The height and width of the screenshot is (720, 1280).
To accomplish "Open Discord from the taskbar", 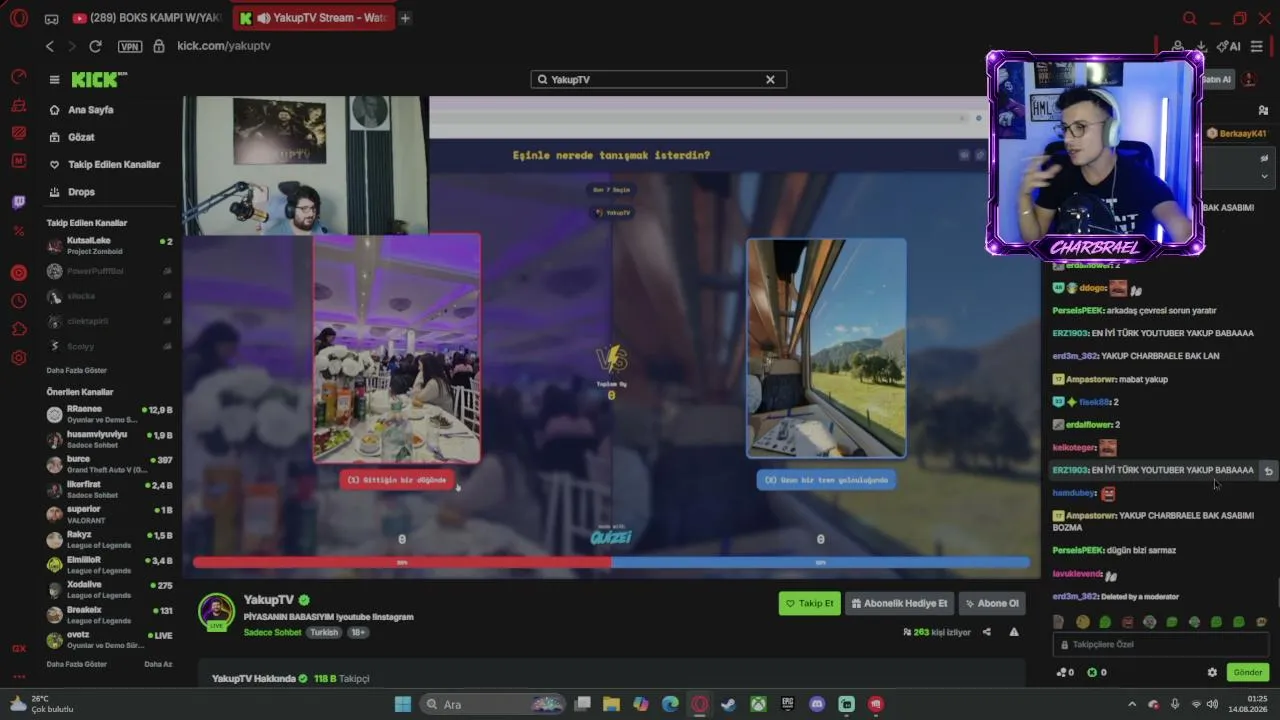I will click(817, 704).
